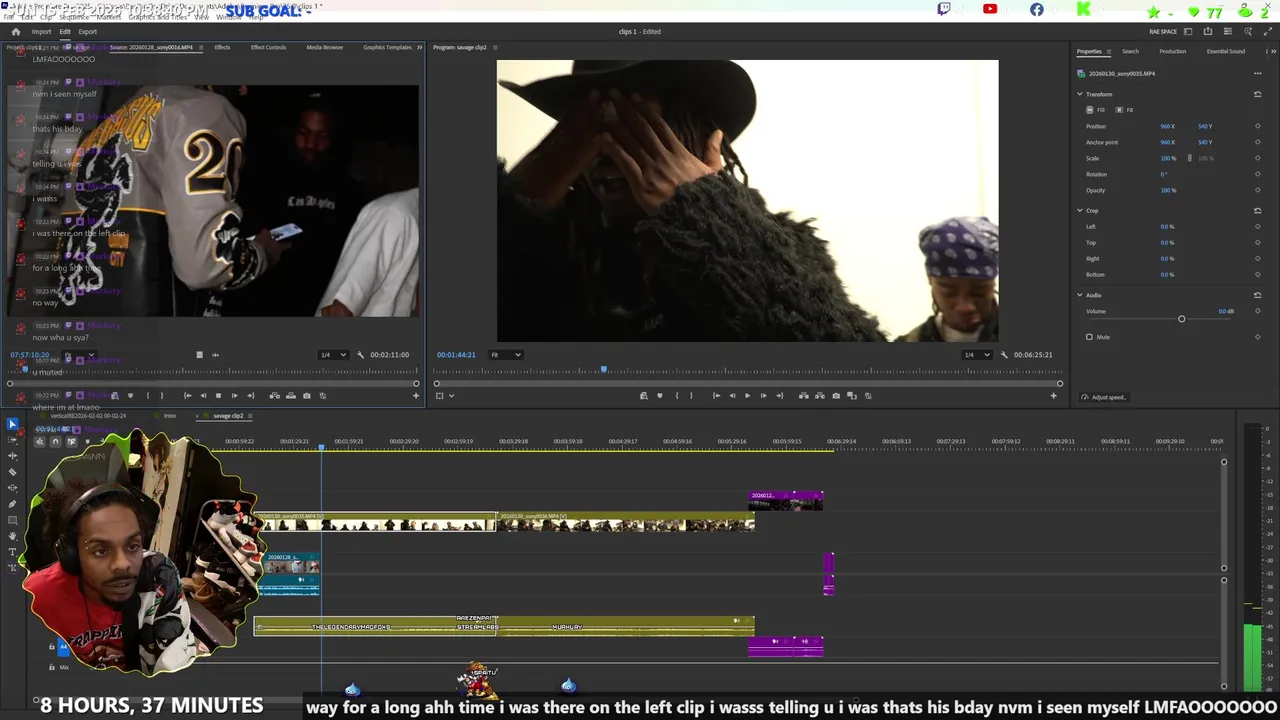Open the Media Browser tab
This screenshot has height=720, width=1280.
coord(325,47)
